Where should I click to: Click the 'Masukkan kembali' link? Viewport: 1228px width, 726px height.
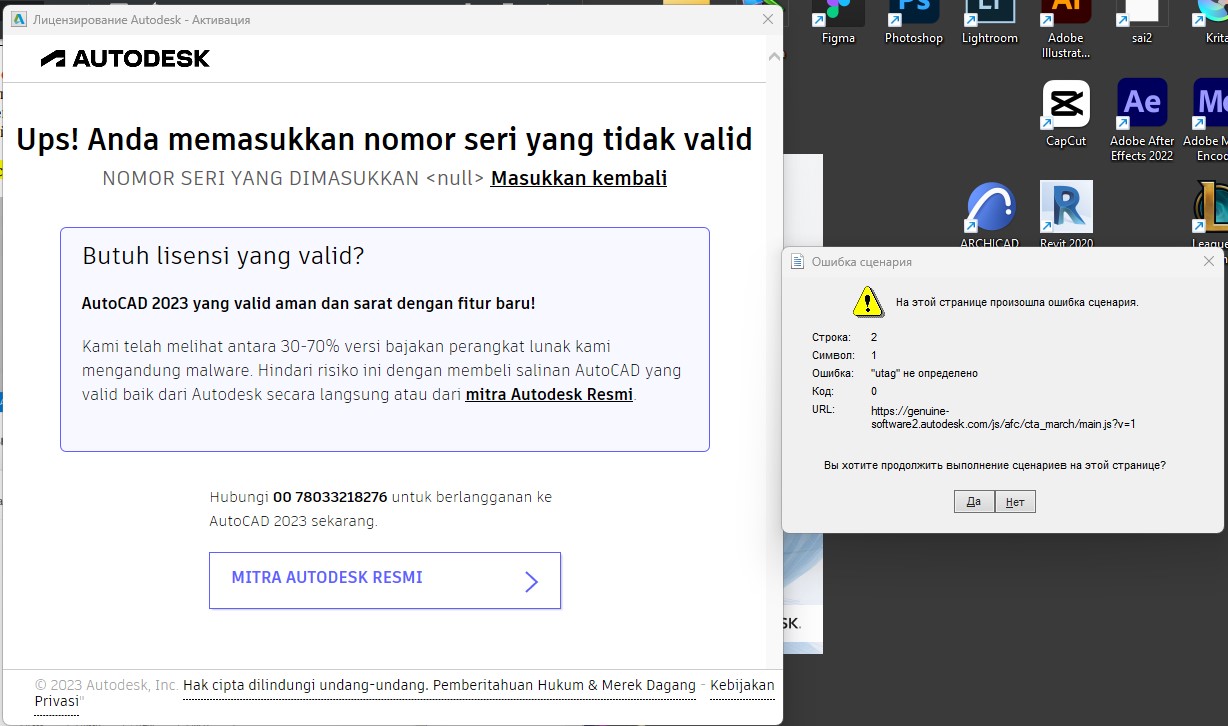tap(578, 178)
